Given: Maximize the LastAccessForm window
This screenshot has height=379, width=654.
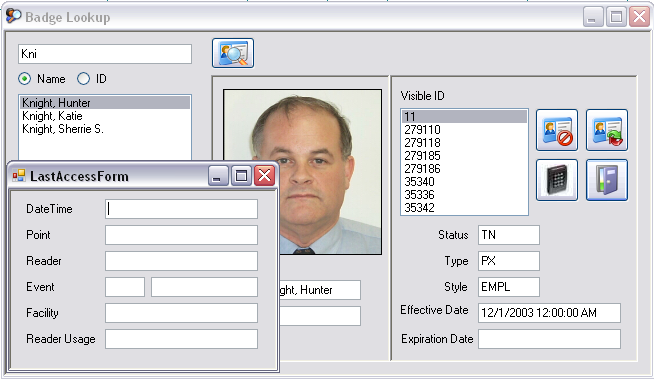Looking at the screenshot, I should click(241, 176).
